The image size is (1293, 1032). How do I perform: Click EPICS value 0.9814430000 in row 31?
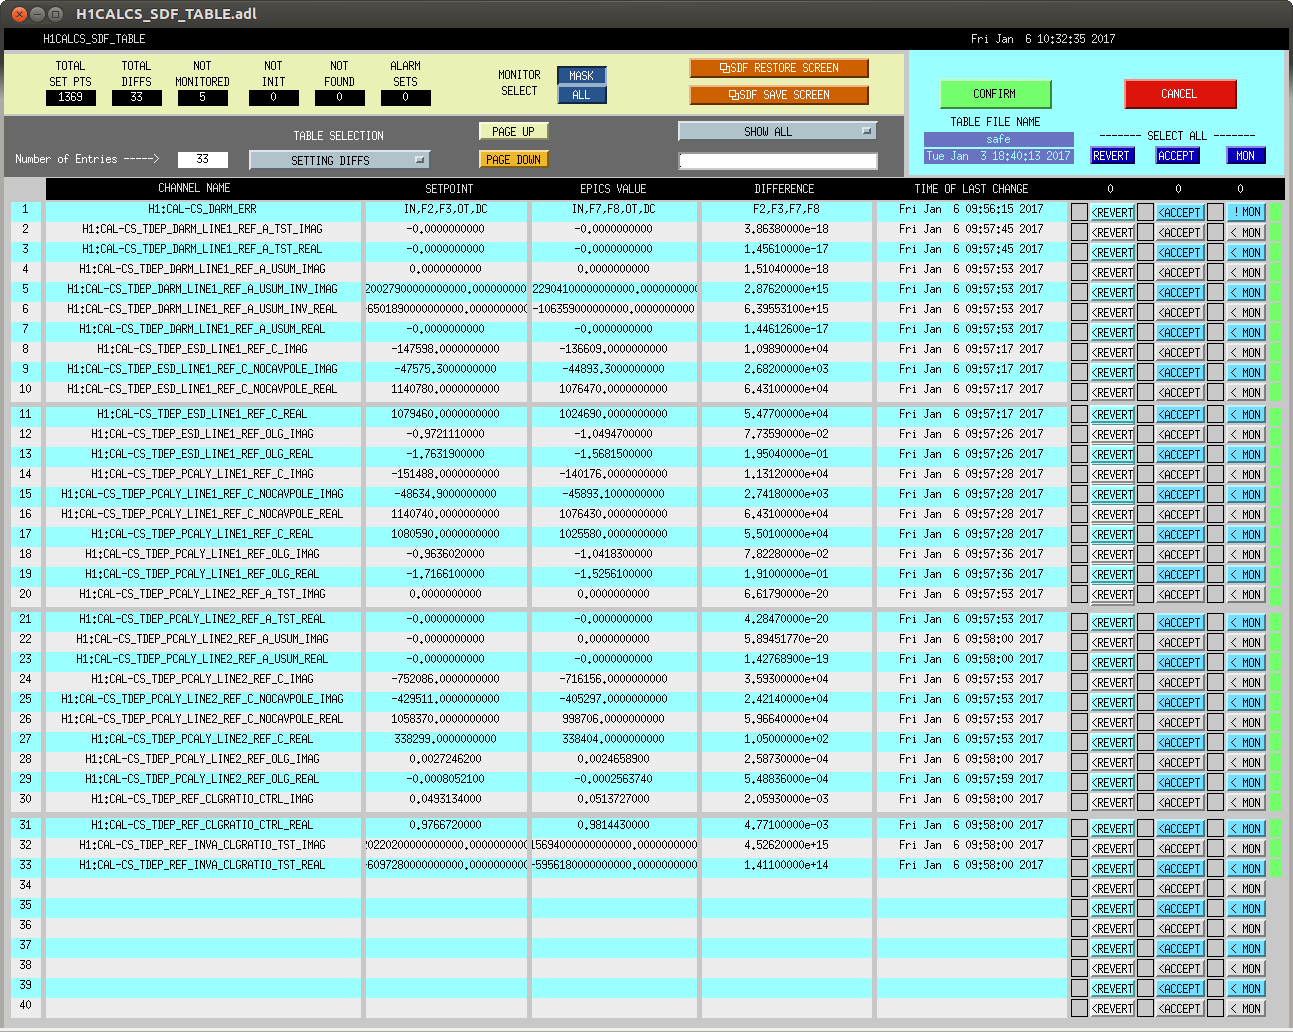614,825
